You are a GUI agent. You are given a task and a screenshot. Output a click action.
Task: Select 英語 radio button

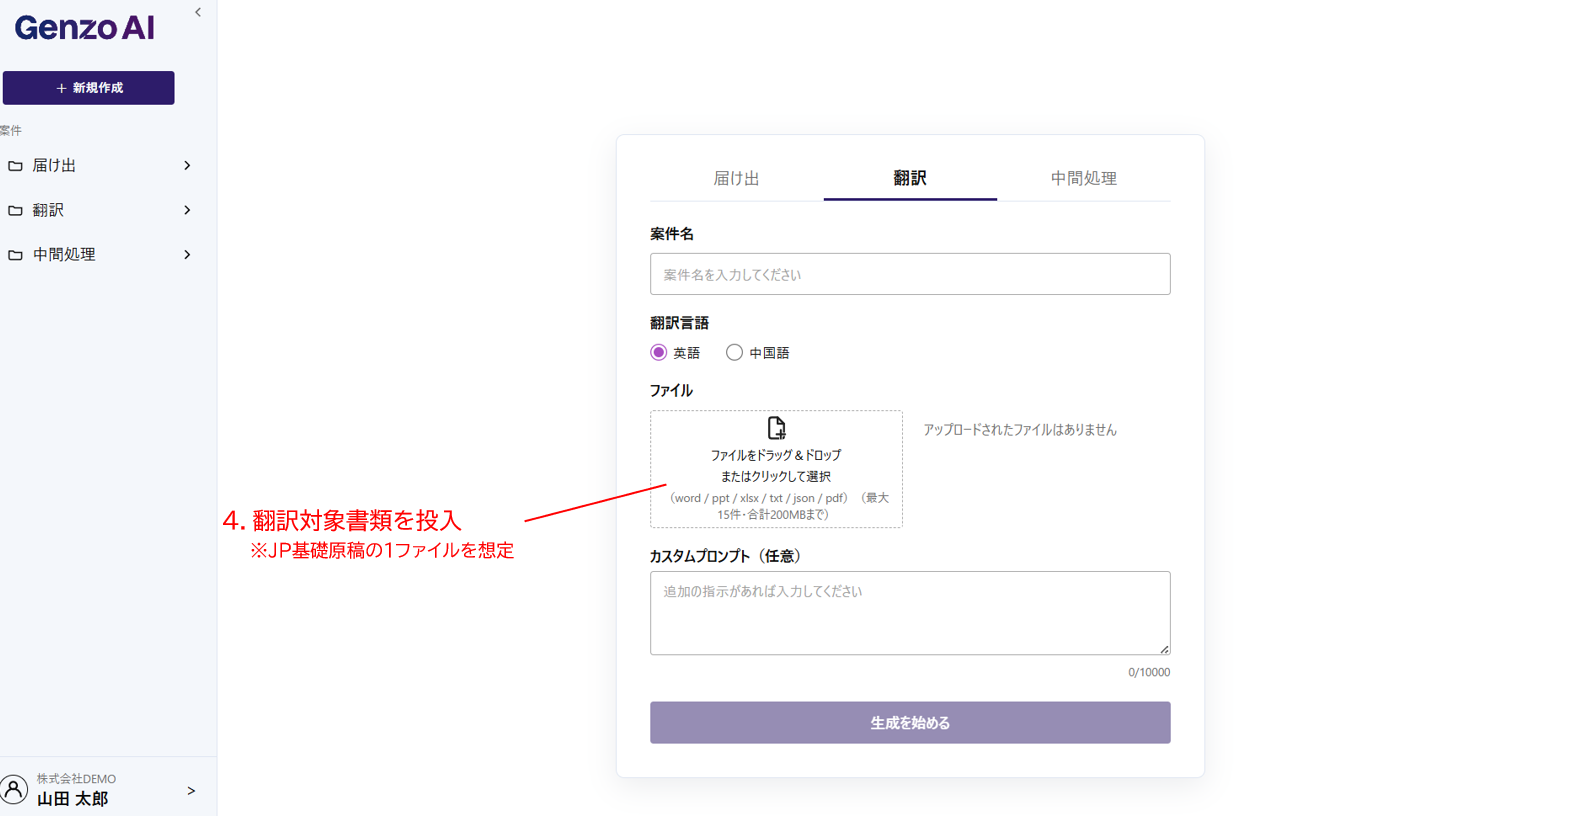658,353
